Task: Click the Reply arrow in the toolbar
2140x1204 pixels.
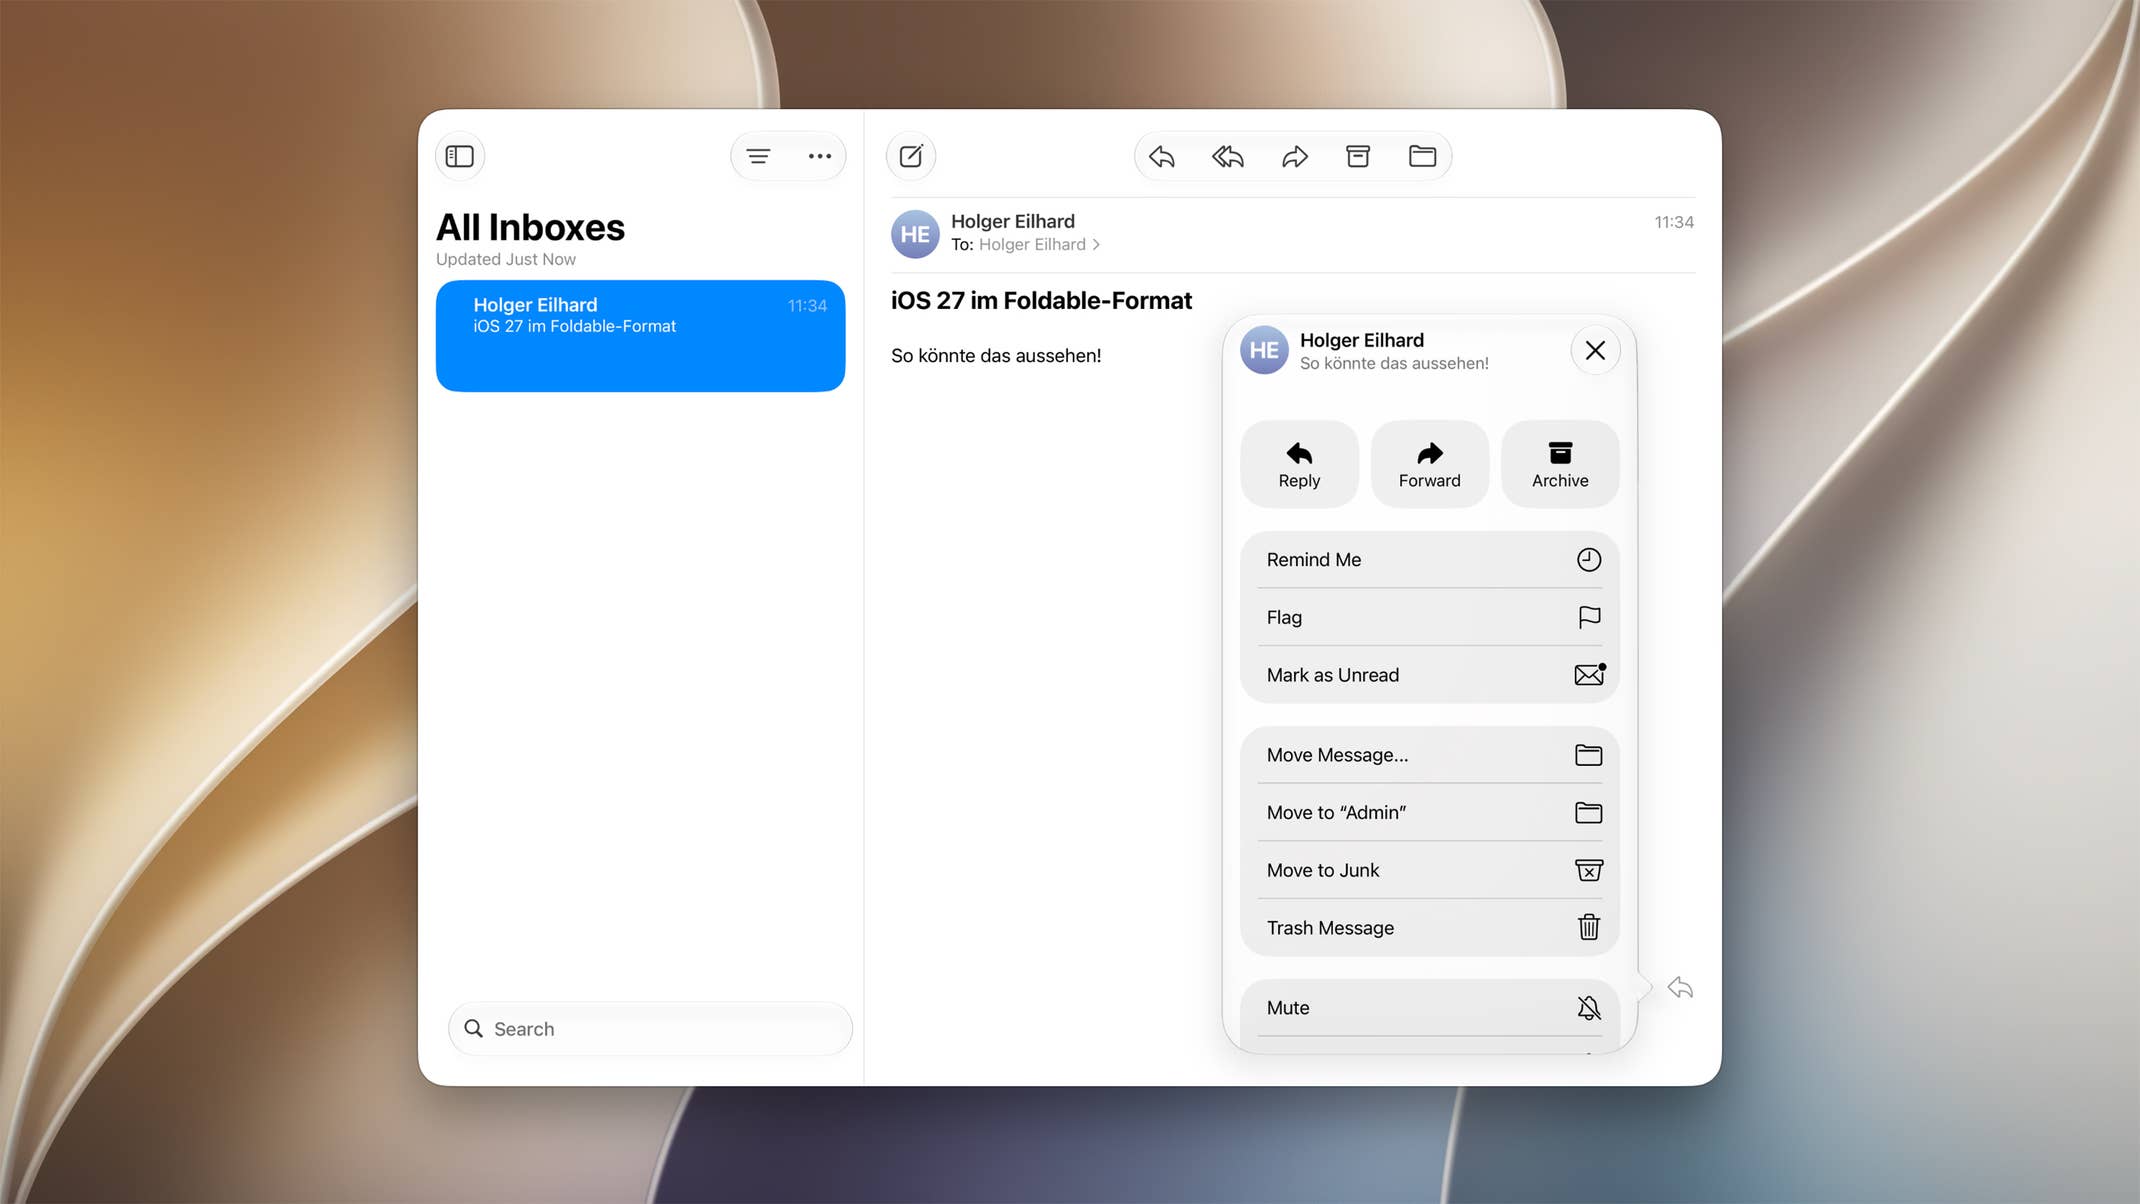Action: 1162,156
